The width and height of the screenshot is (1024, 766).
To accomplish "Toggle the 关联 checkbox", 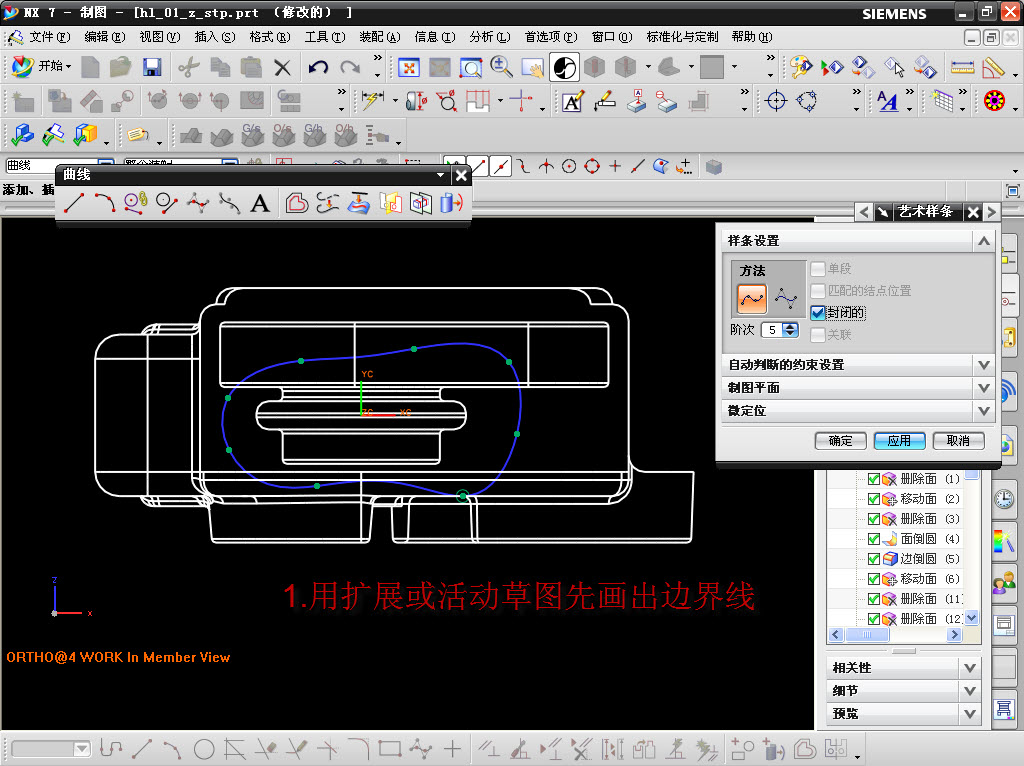I will 818,335.
